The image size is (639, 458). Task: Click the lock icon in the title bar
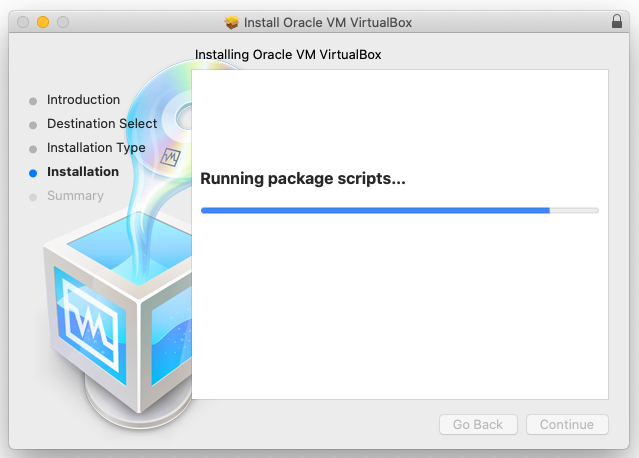(x=616, y=21)
